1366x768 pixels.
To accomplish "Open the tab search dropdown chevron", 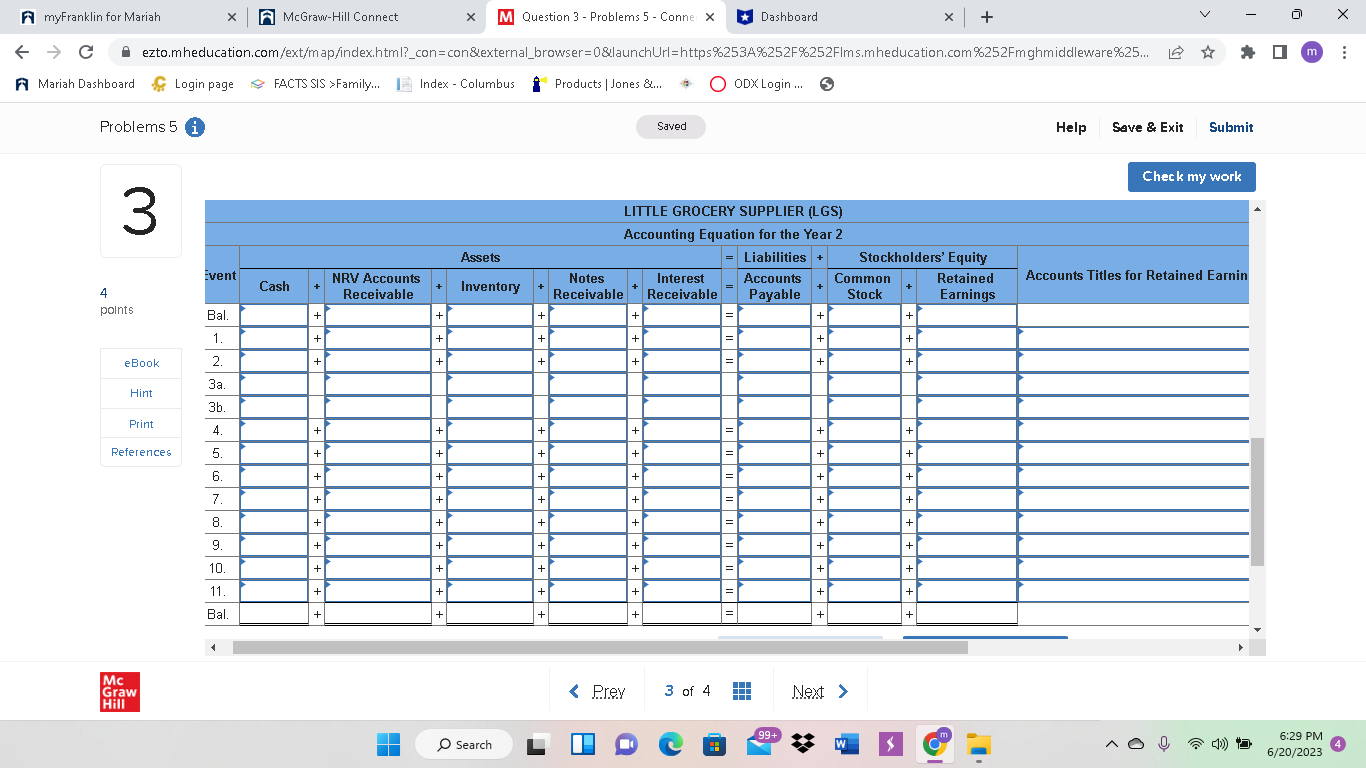I will (x=1205, y=16).
